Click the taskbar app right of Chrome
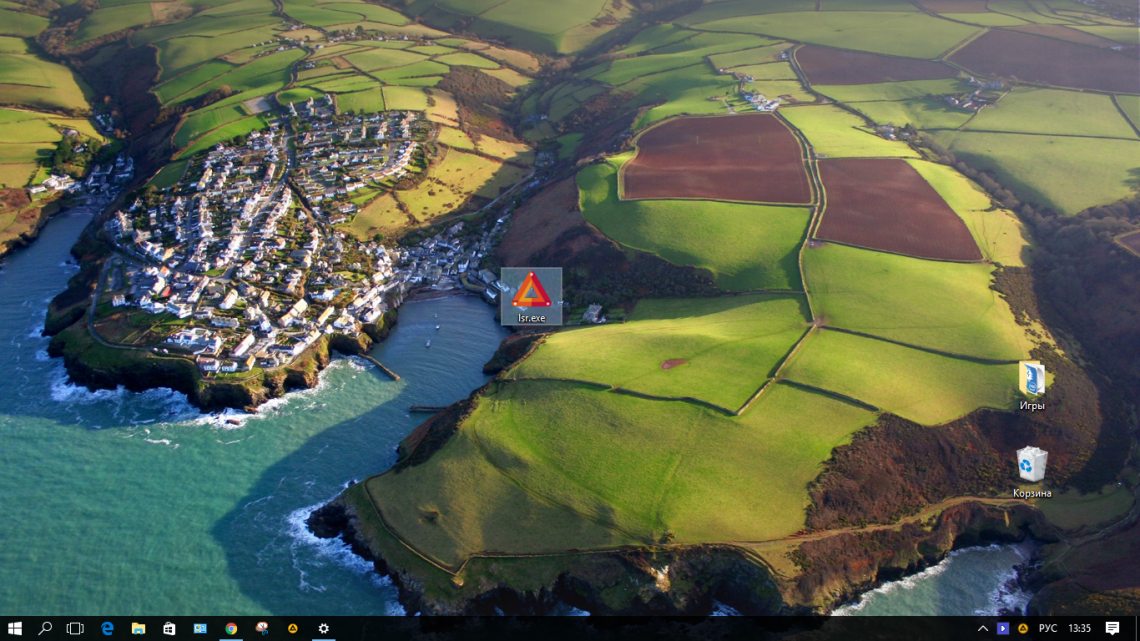 262,629
